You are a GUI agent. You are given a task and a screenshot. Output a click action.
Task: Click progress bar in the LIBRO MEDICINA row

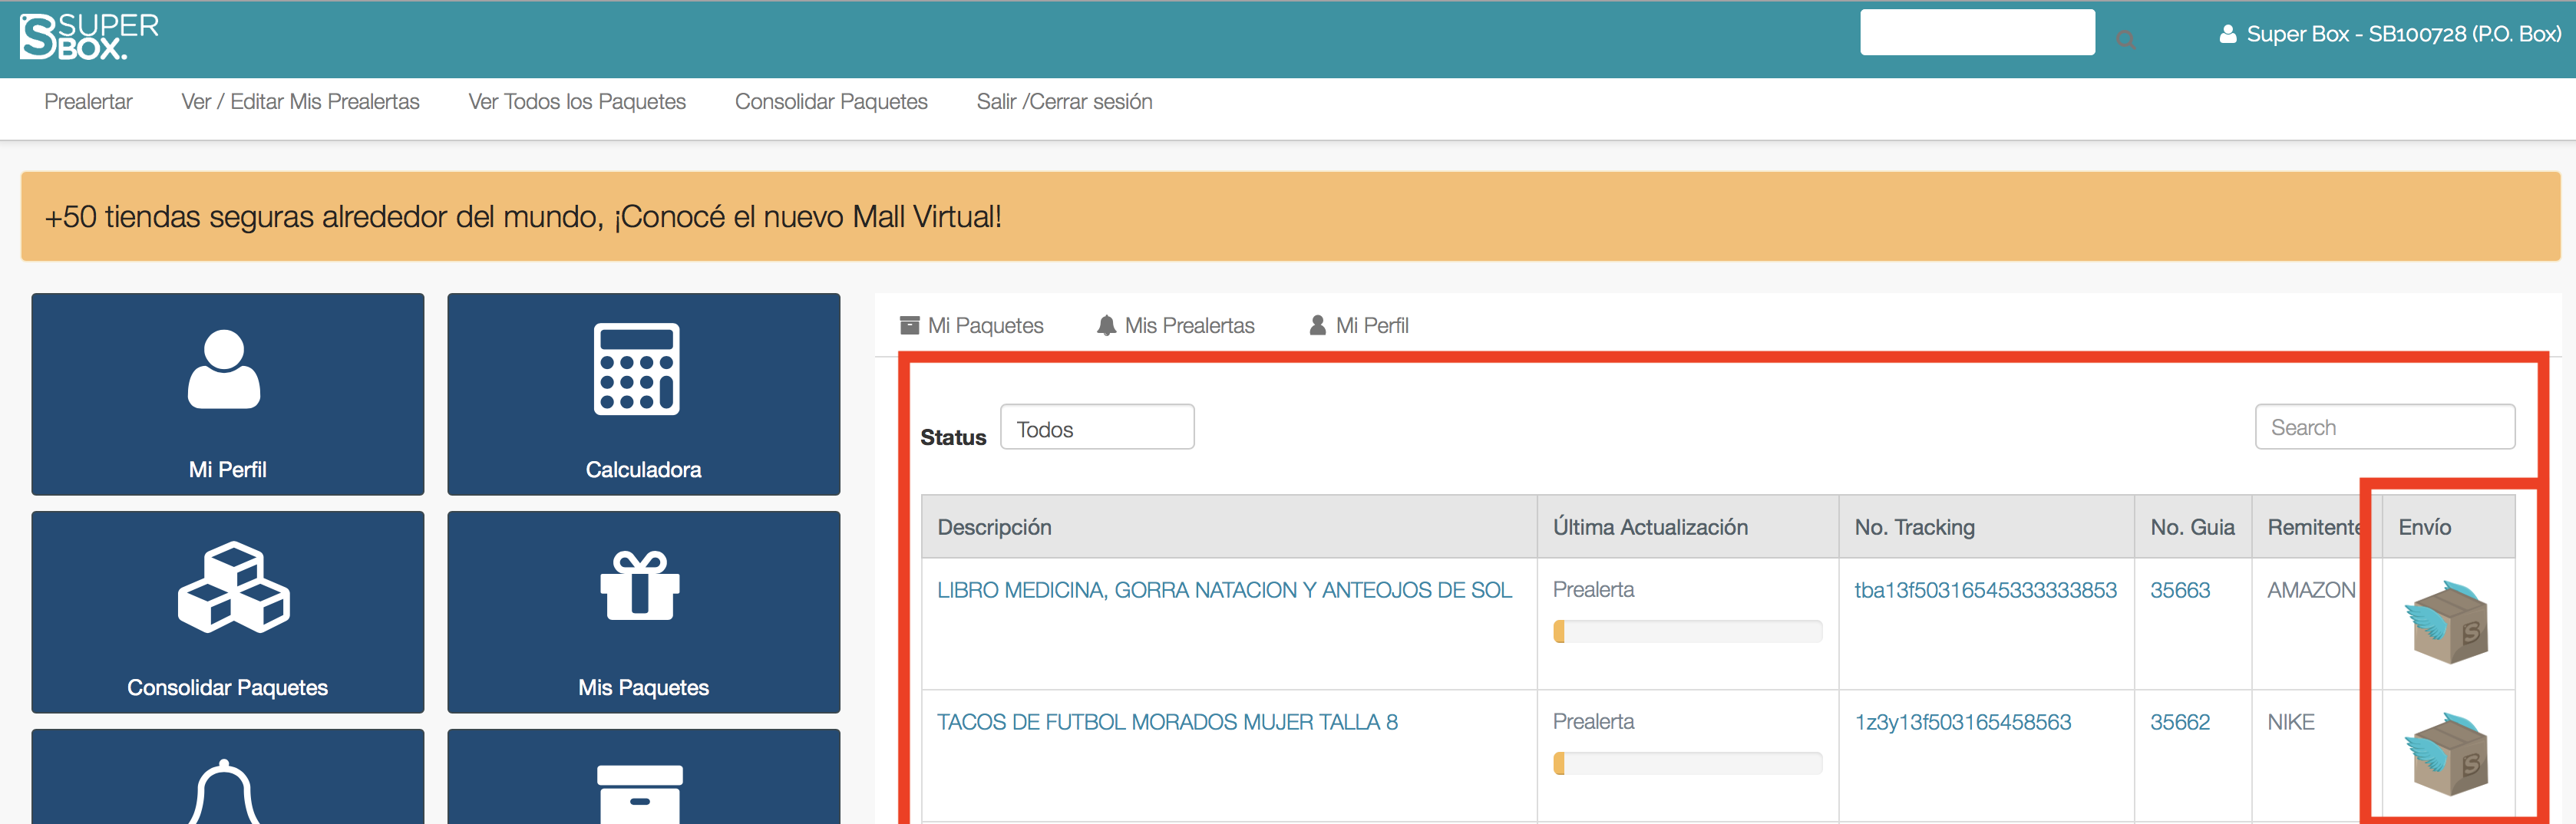pos(1687,631)
